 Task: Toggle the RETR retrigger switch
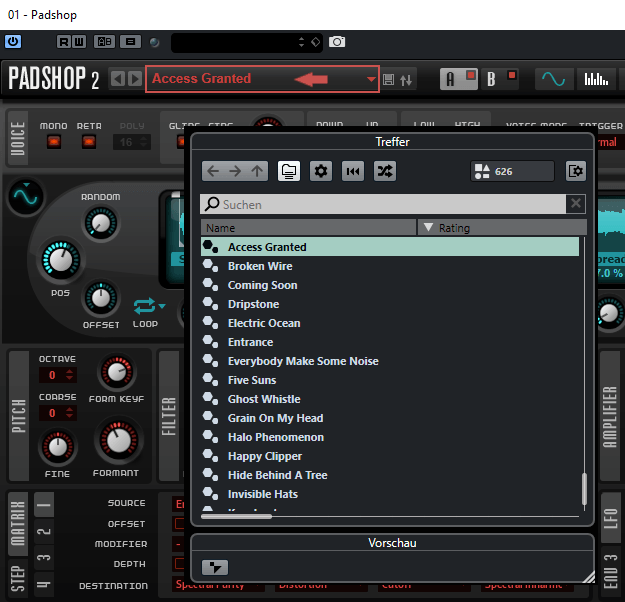pos(89,141)
